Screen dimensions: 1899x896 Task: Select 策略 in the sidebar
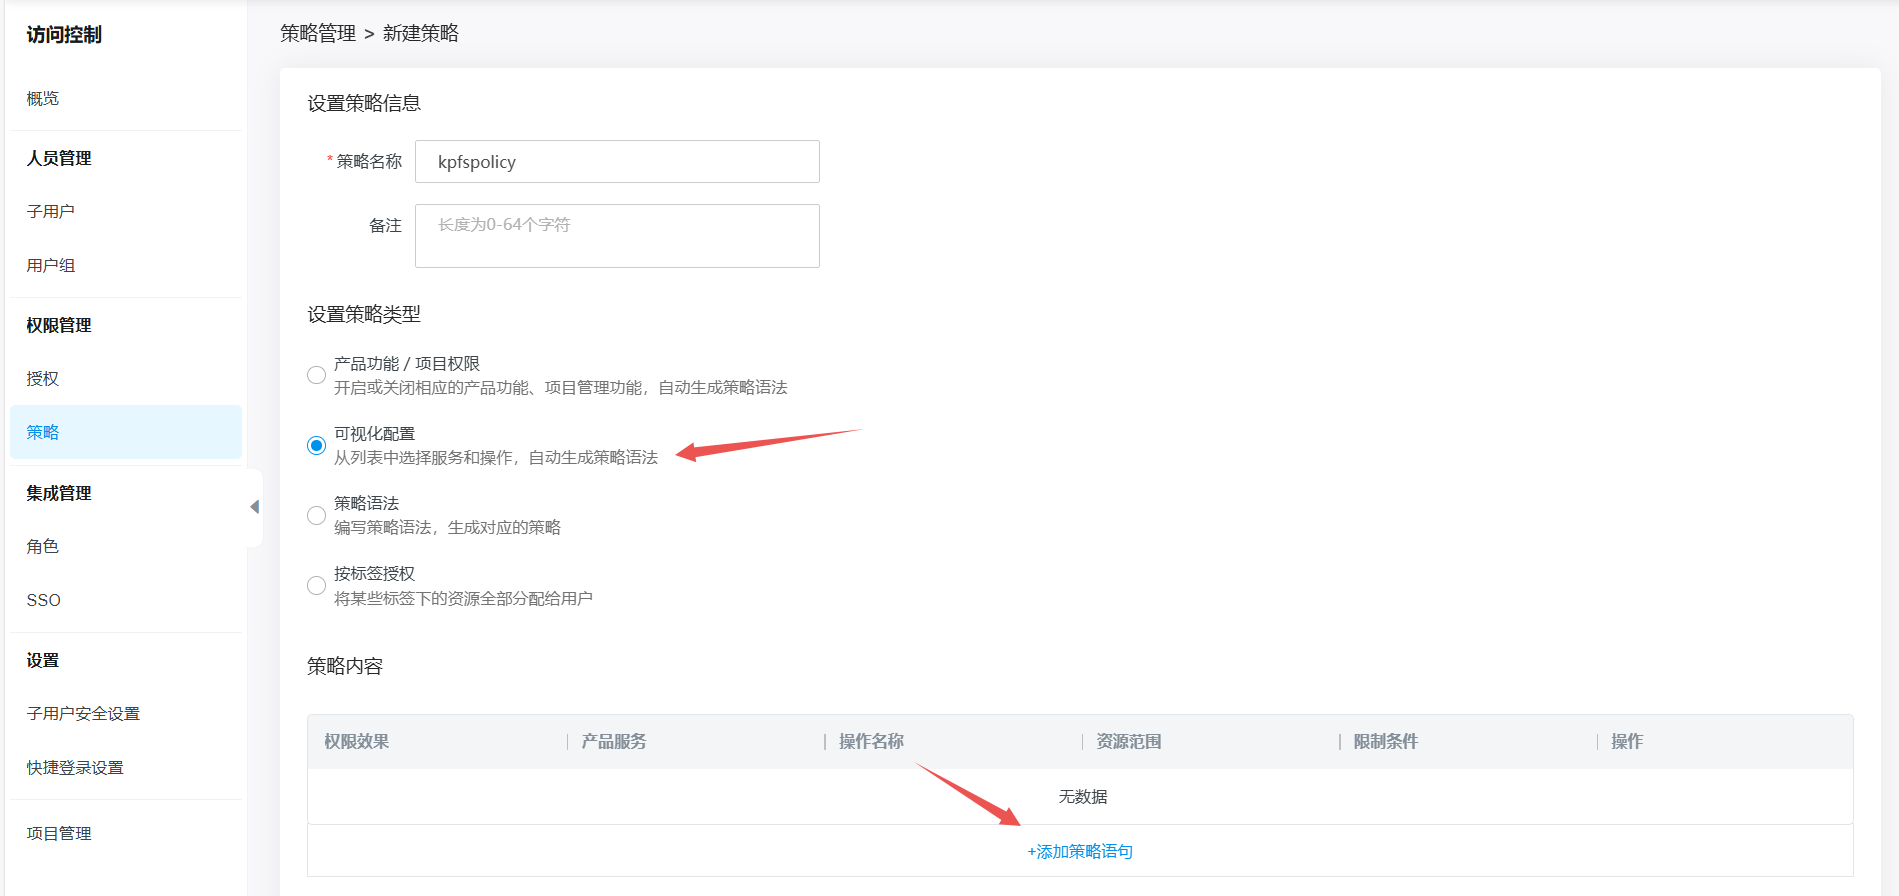pyautogui.click(x=43, y=432)
